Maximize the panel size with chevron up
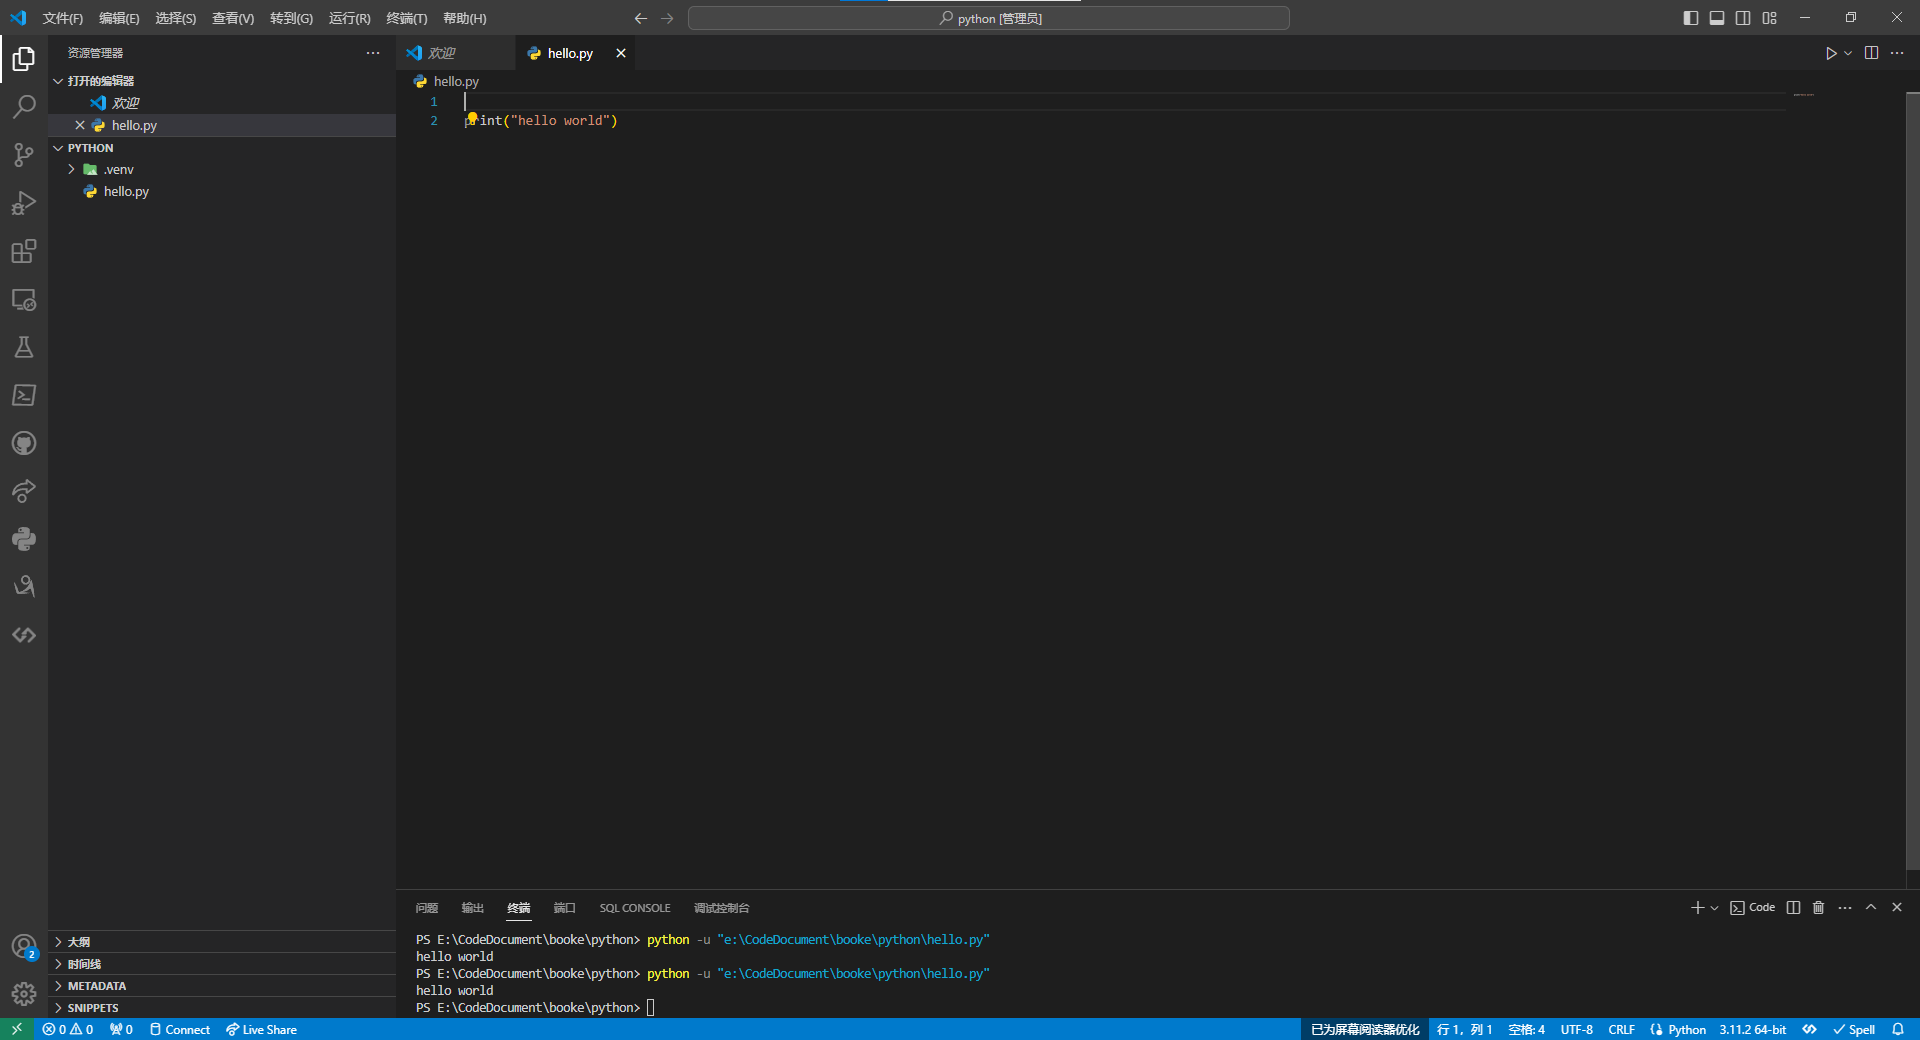 [x=1871, y=908]
